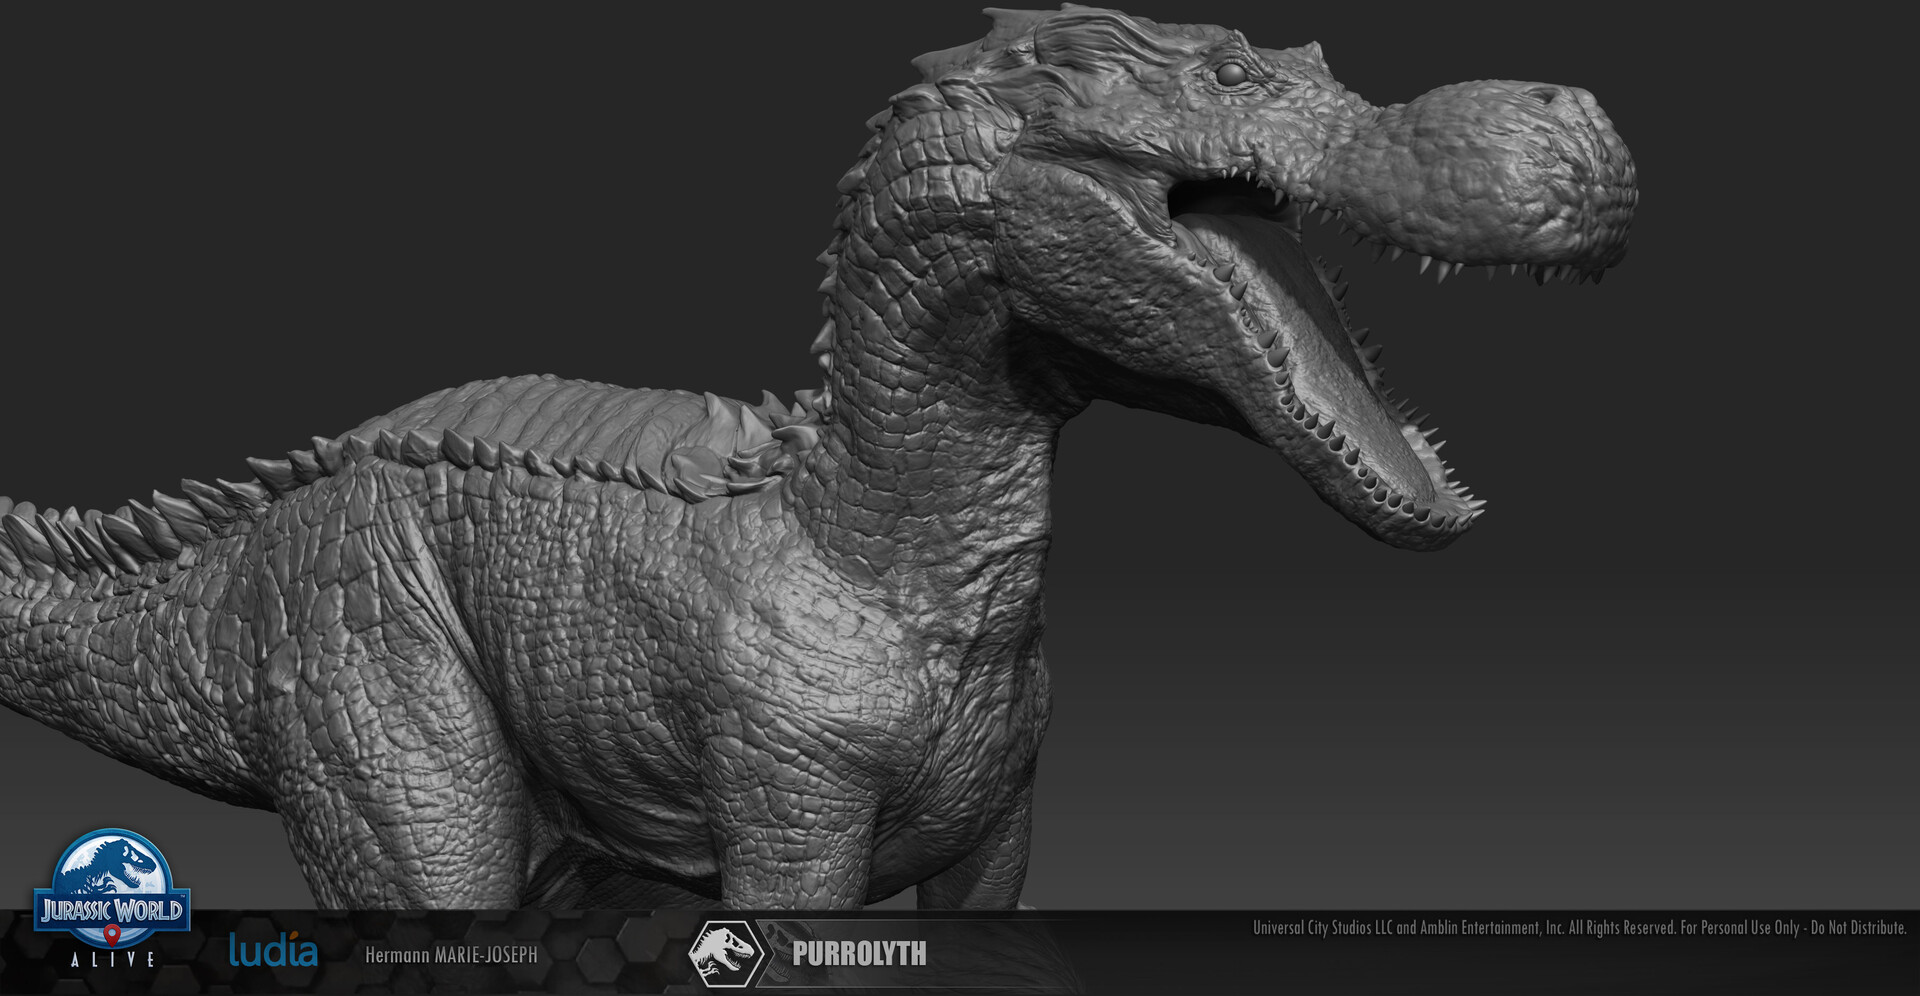Open the PURROLYTH name plate dropdown
This screenshot has height=996, width=1920.
pyautogui.click(x=860, y=954)
